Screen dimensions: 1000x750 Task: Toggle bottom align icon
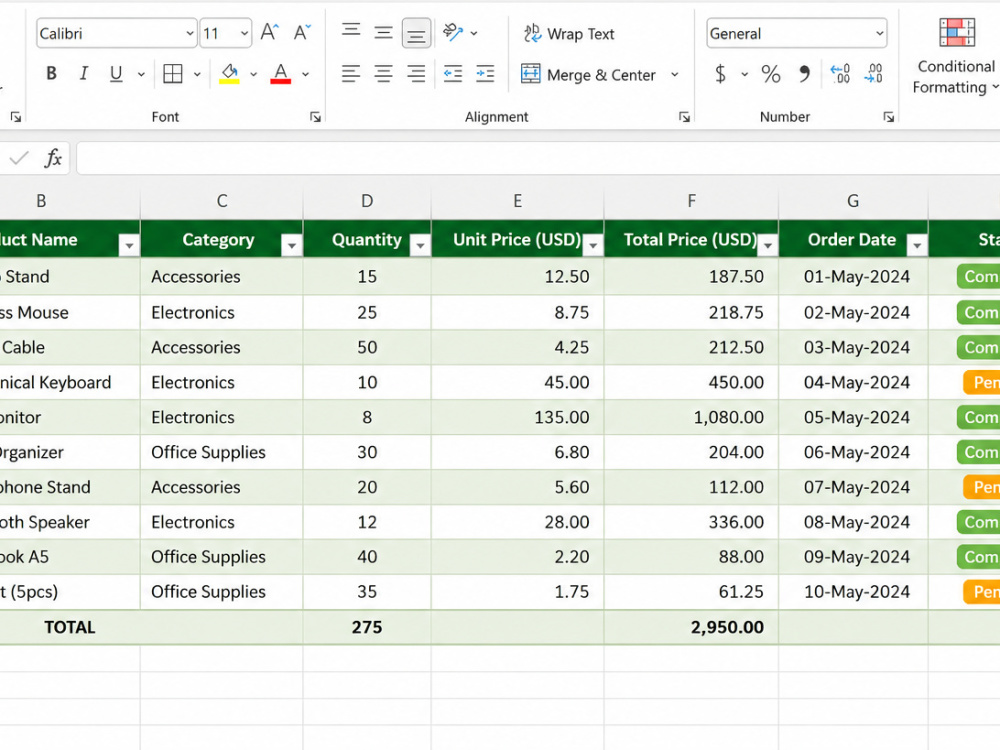[x=416, y=33]
